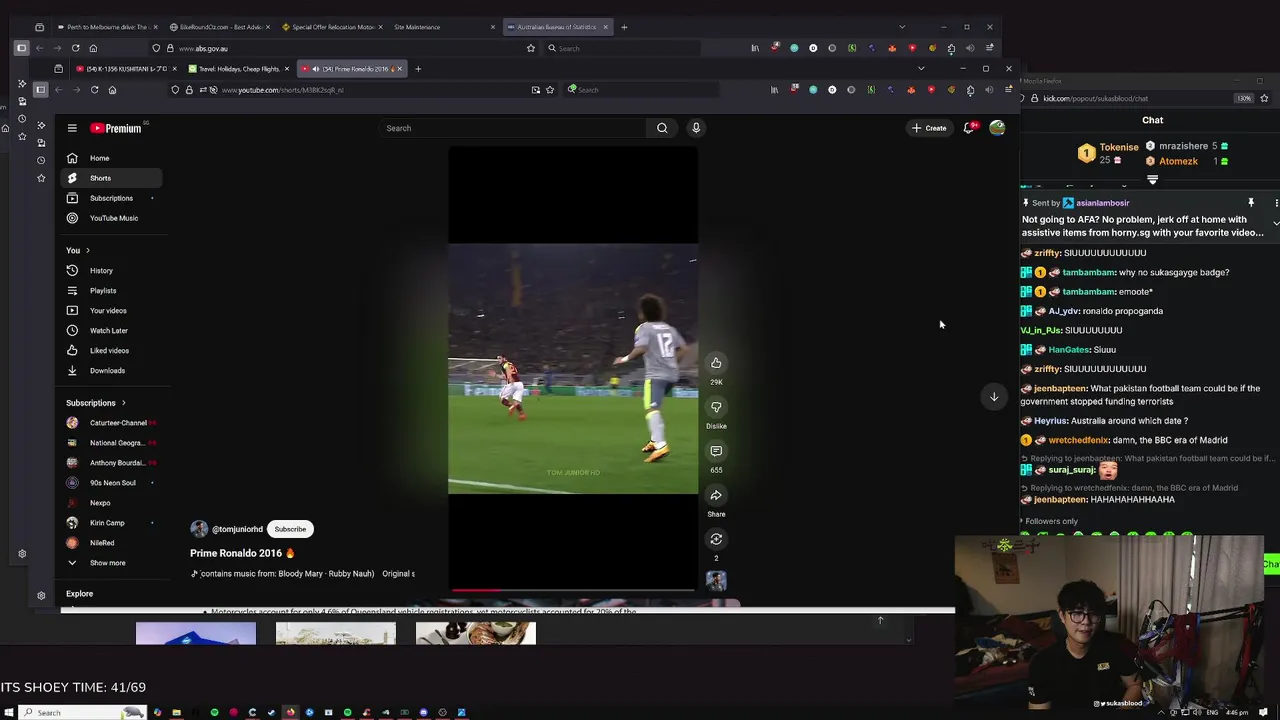1280x720 pixels.
Task: Go to next short with down arrow
Action: coord(994,397)
